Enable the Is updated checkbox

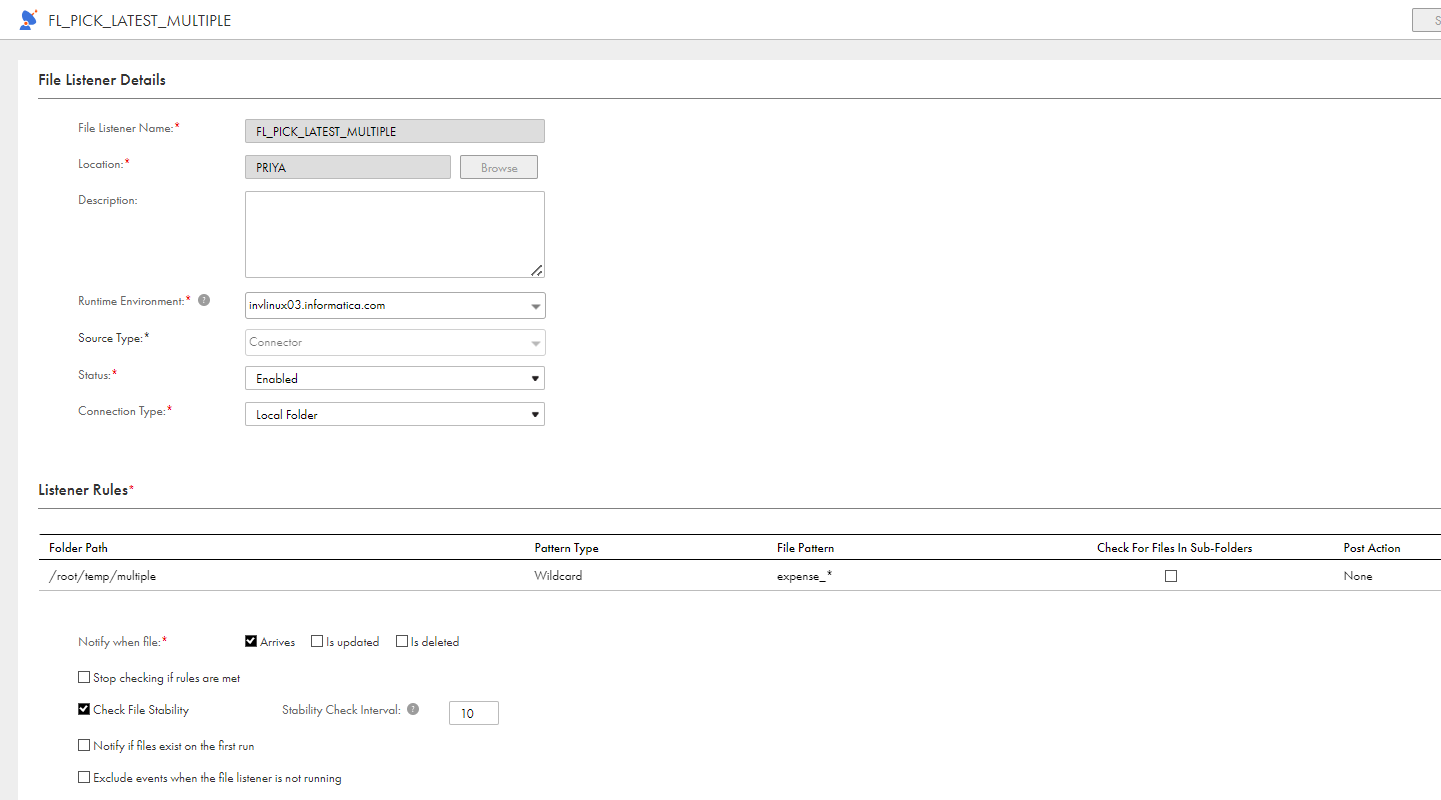pos(317,641)
